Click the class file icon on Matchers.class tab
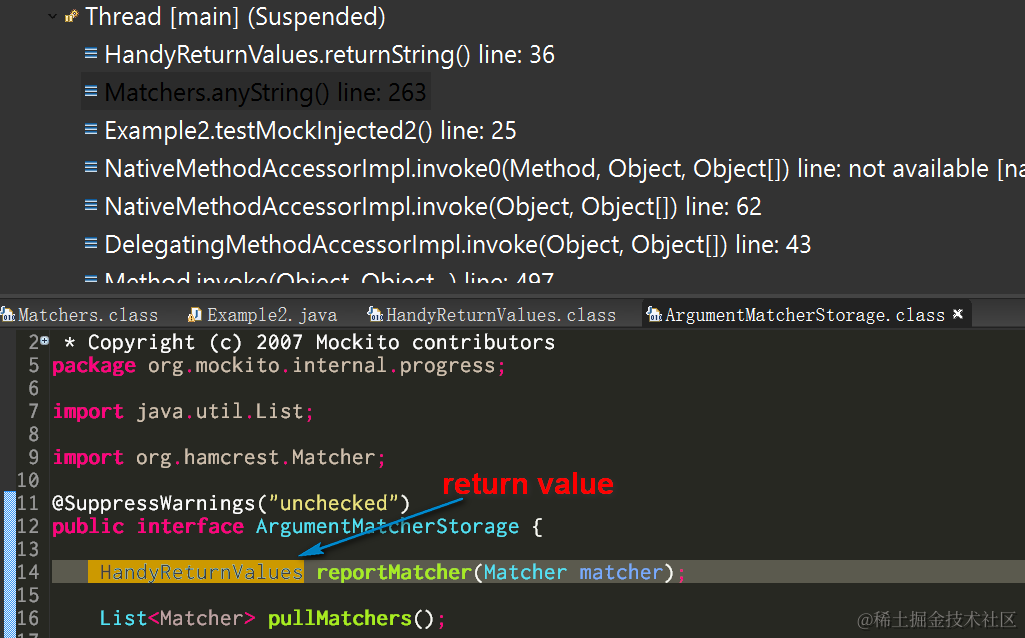1025x638 pixels. (8, 314)
